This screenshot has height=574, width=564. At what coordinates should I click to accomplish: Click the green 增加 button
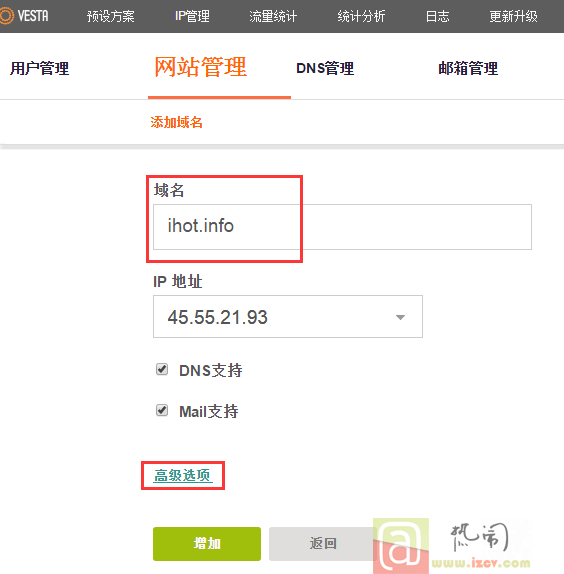tap(207, 544)
